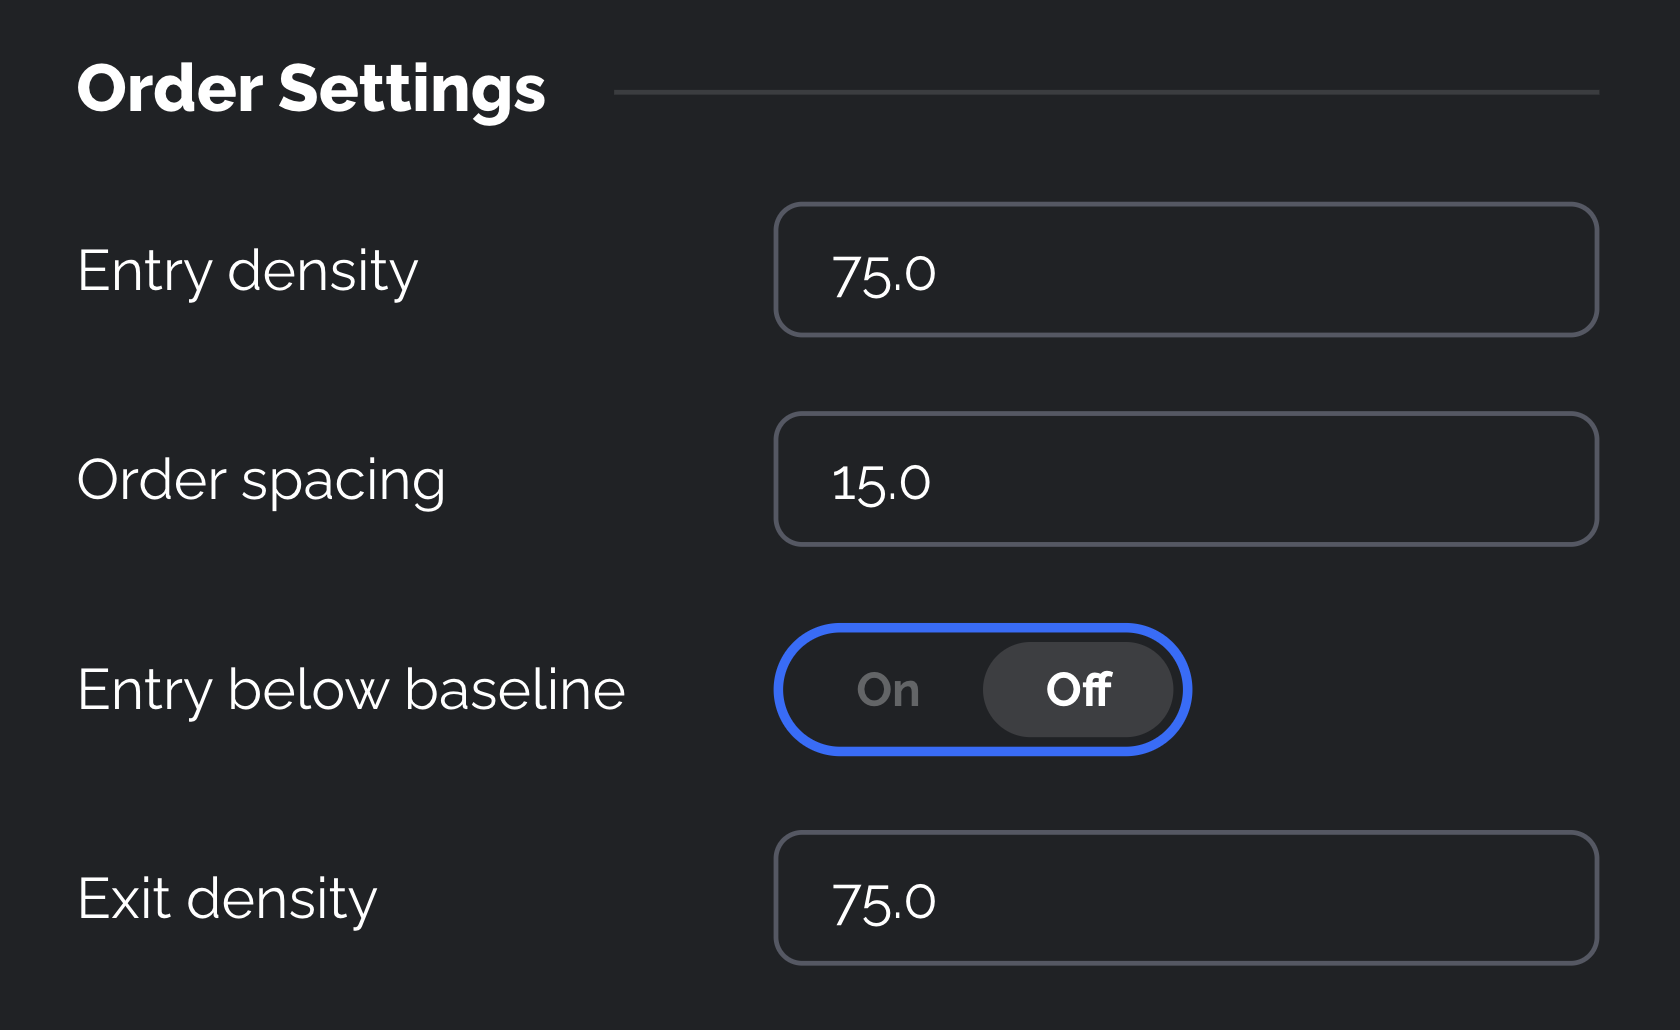Screen dimensions: 1680x1030
Task: Click the Order spacing label
Action: 261,480
